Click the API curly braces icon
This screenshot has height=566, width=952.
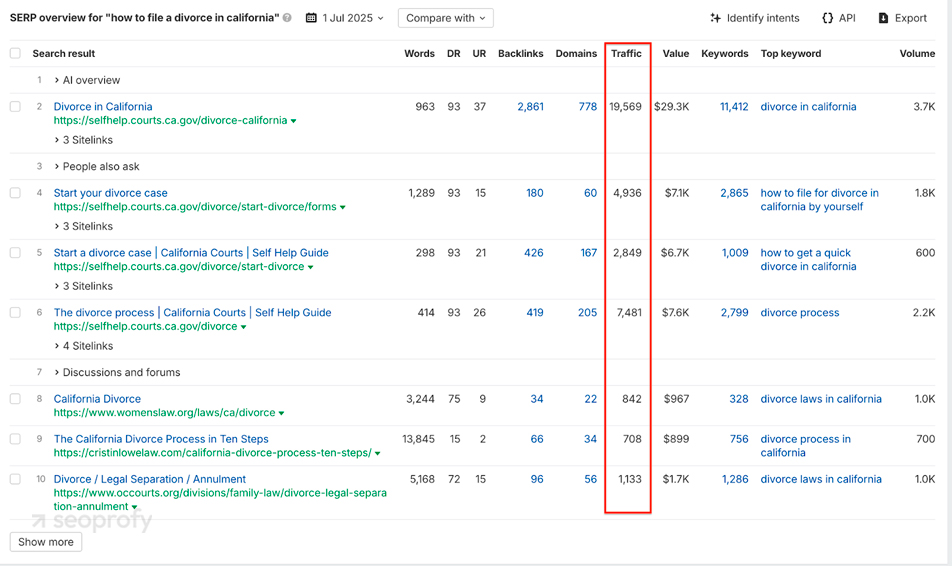pyautogui.click(x=827, y=18)
